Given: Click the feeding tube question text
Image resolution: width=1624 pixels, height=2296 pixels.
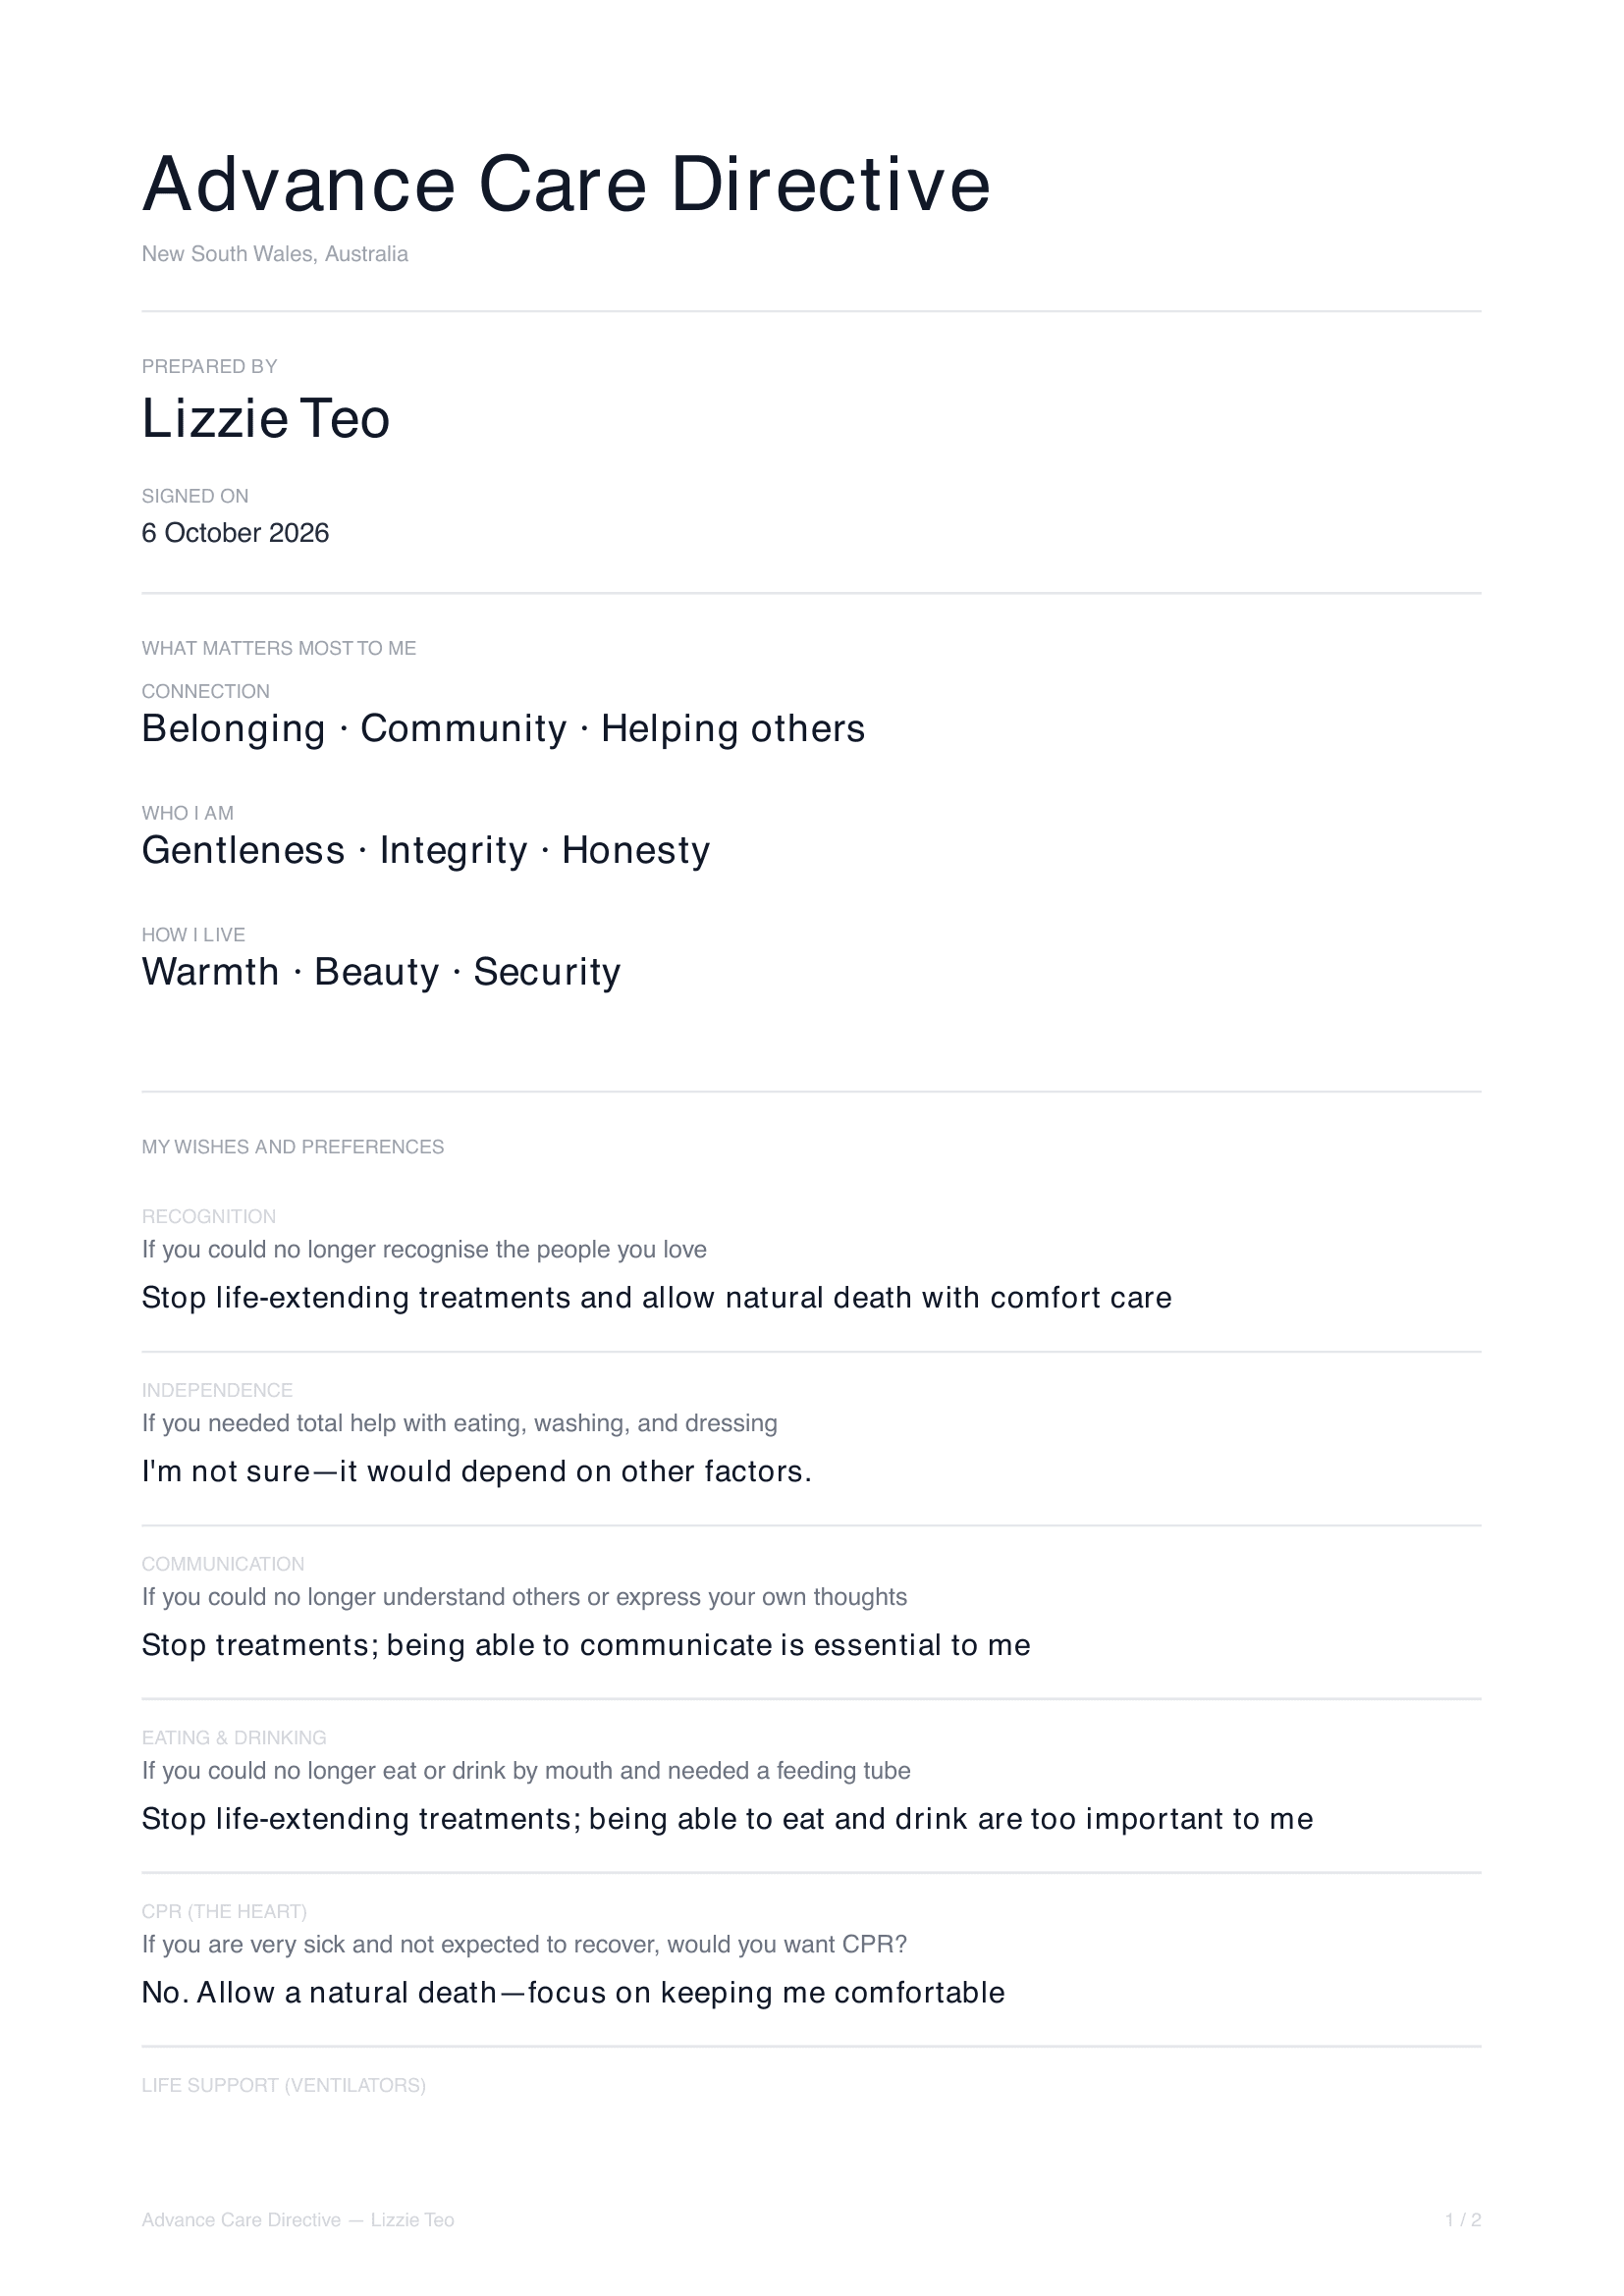Looking at the screenshot, I should point(526,1771).
